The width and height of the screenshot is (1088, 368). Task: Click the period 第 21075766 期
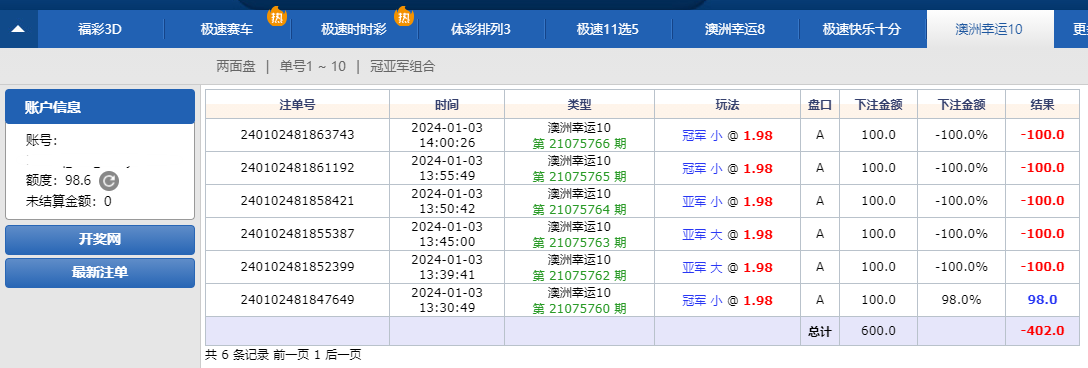click(579, 143)
